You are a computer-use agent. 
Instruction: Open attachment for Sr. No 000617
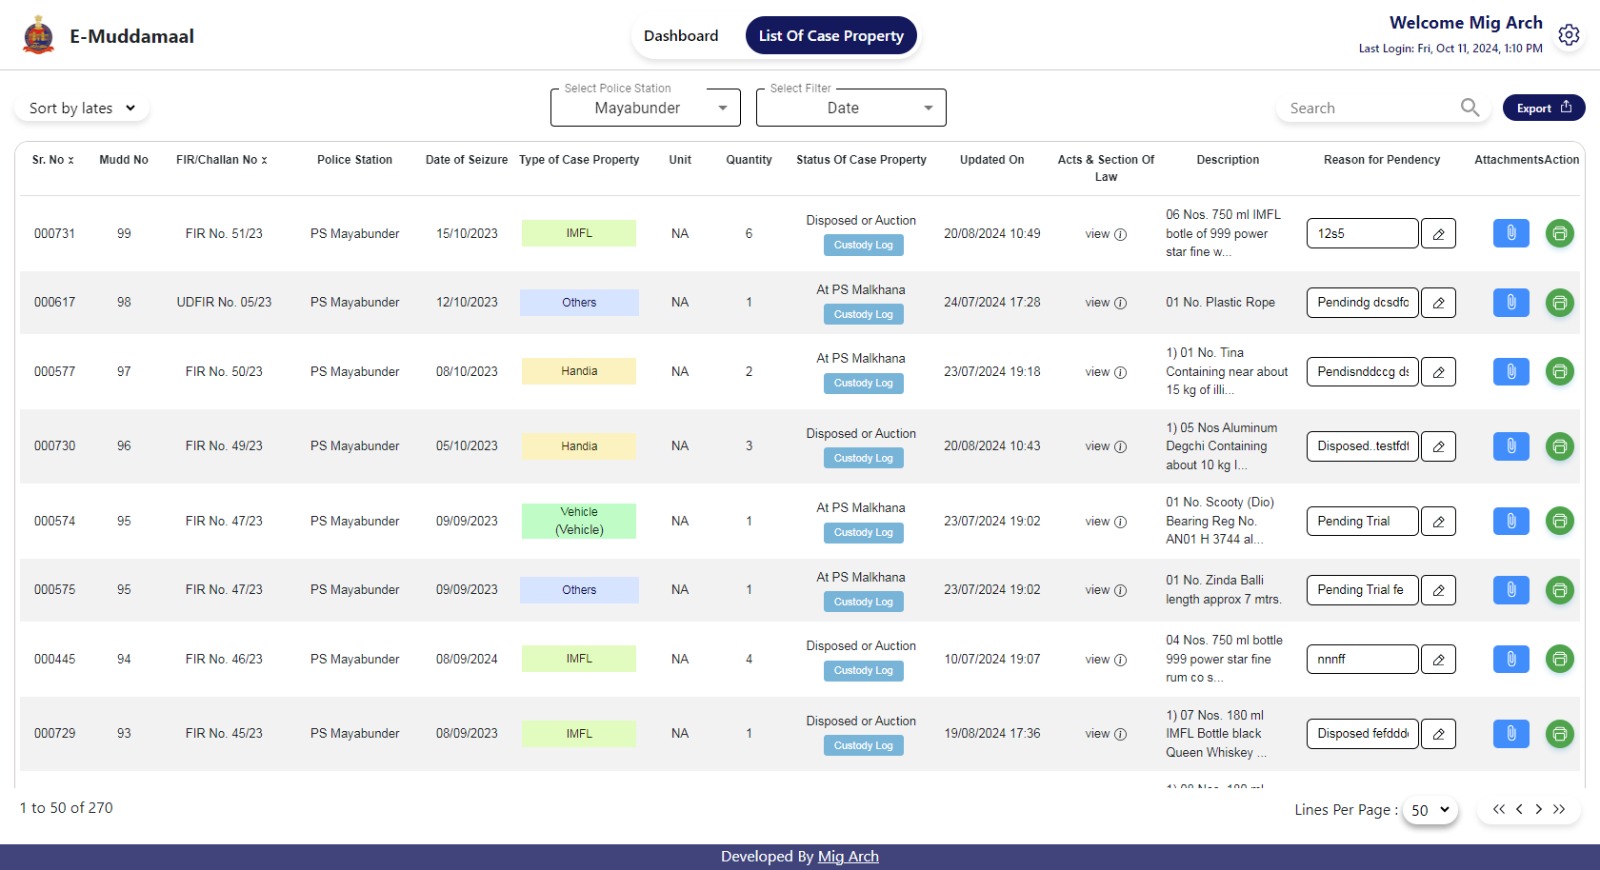[x=1511, y=302]
